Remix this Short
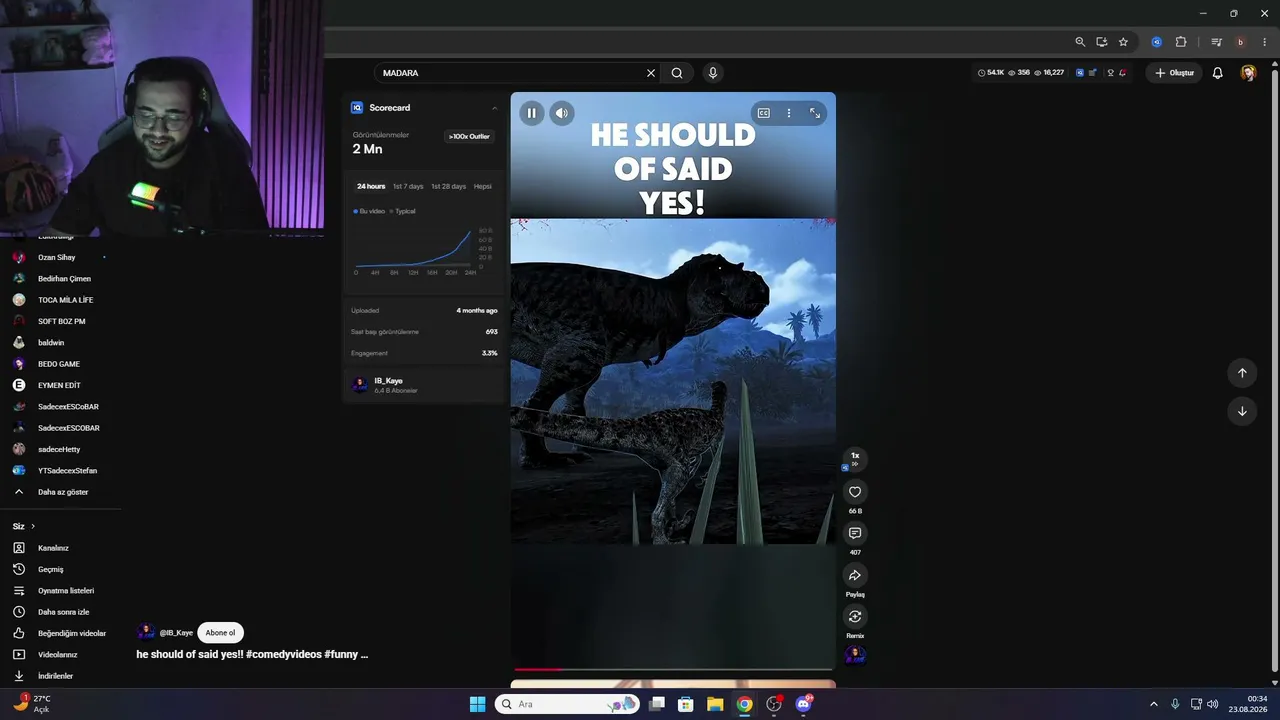1280x720 pixels. point(855,617)
